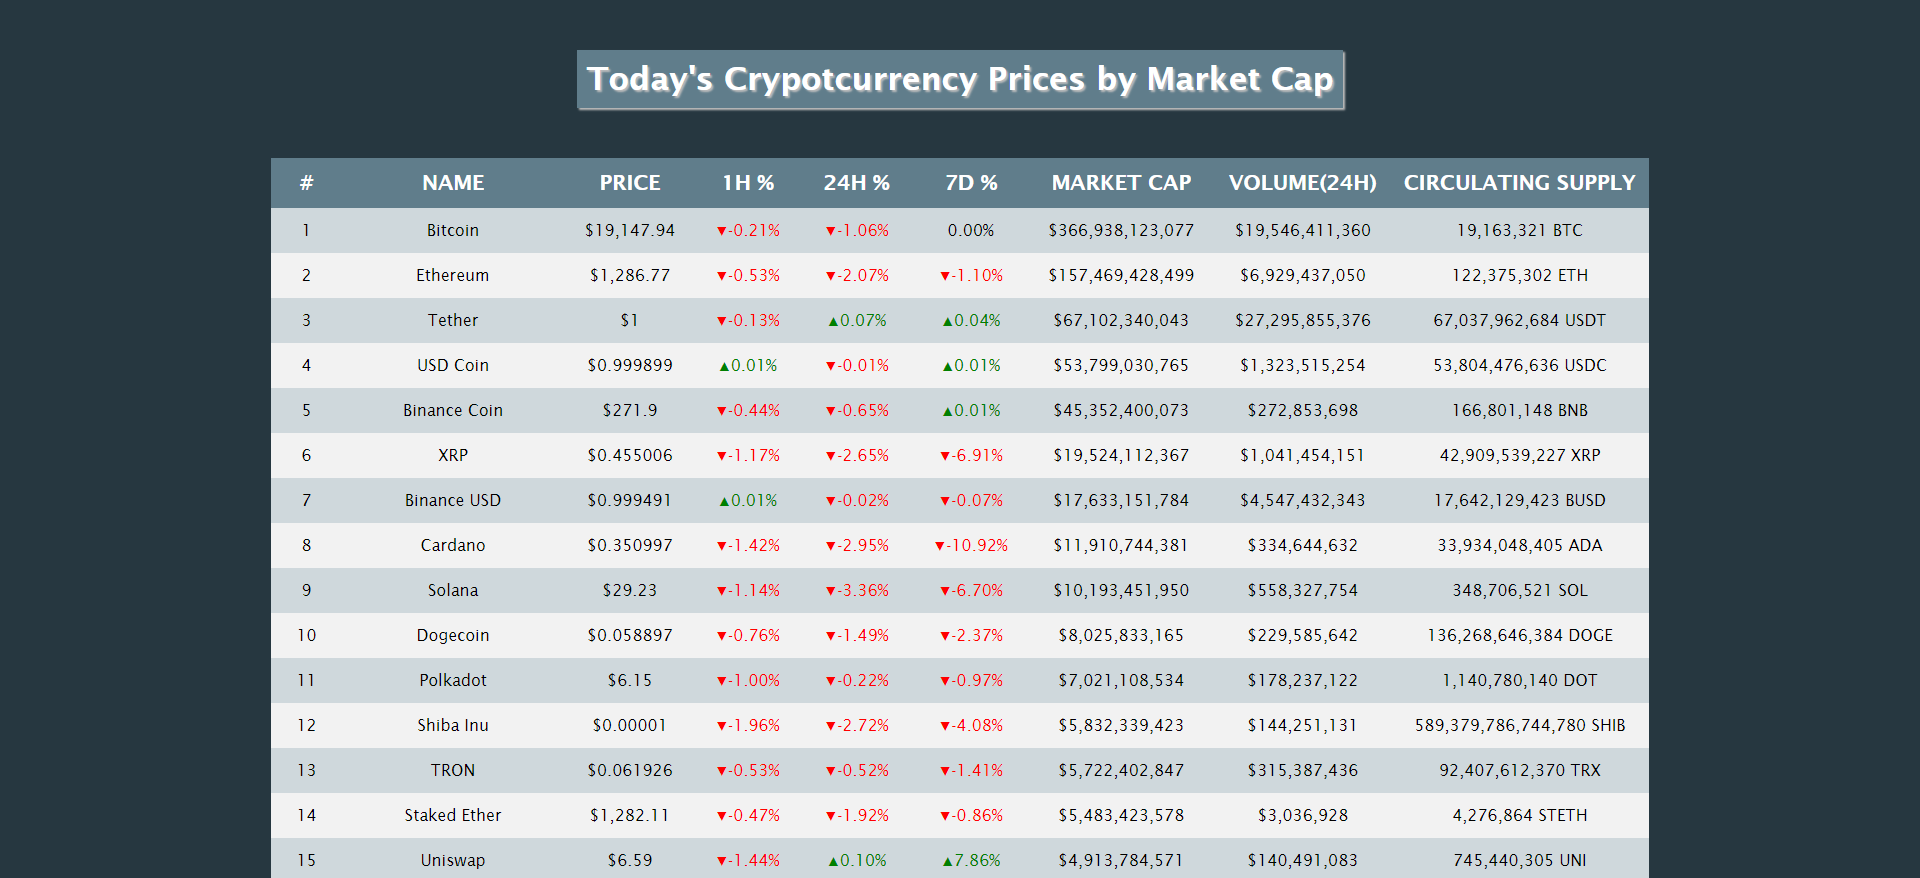The image size is (1920, 878).
Task: Click the Shiba Inu name
Action: tap(453, 725)
